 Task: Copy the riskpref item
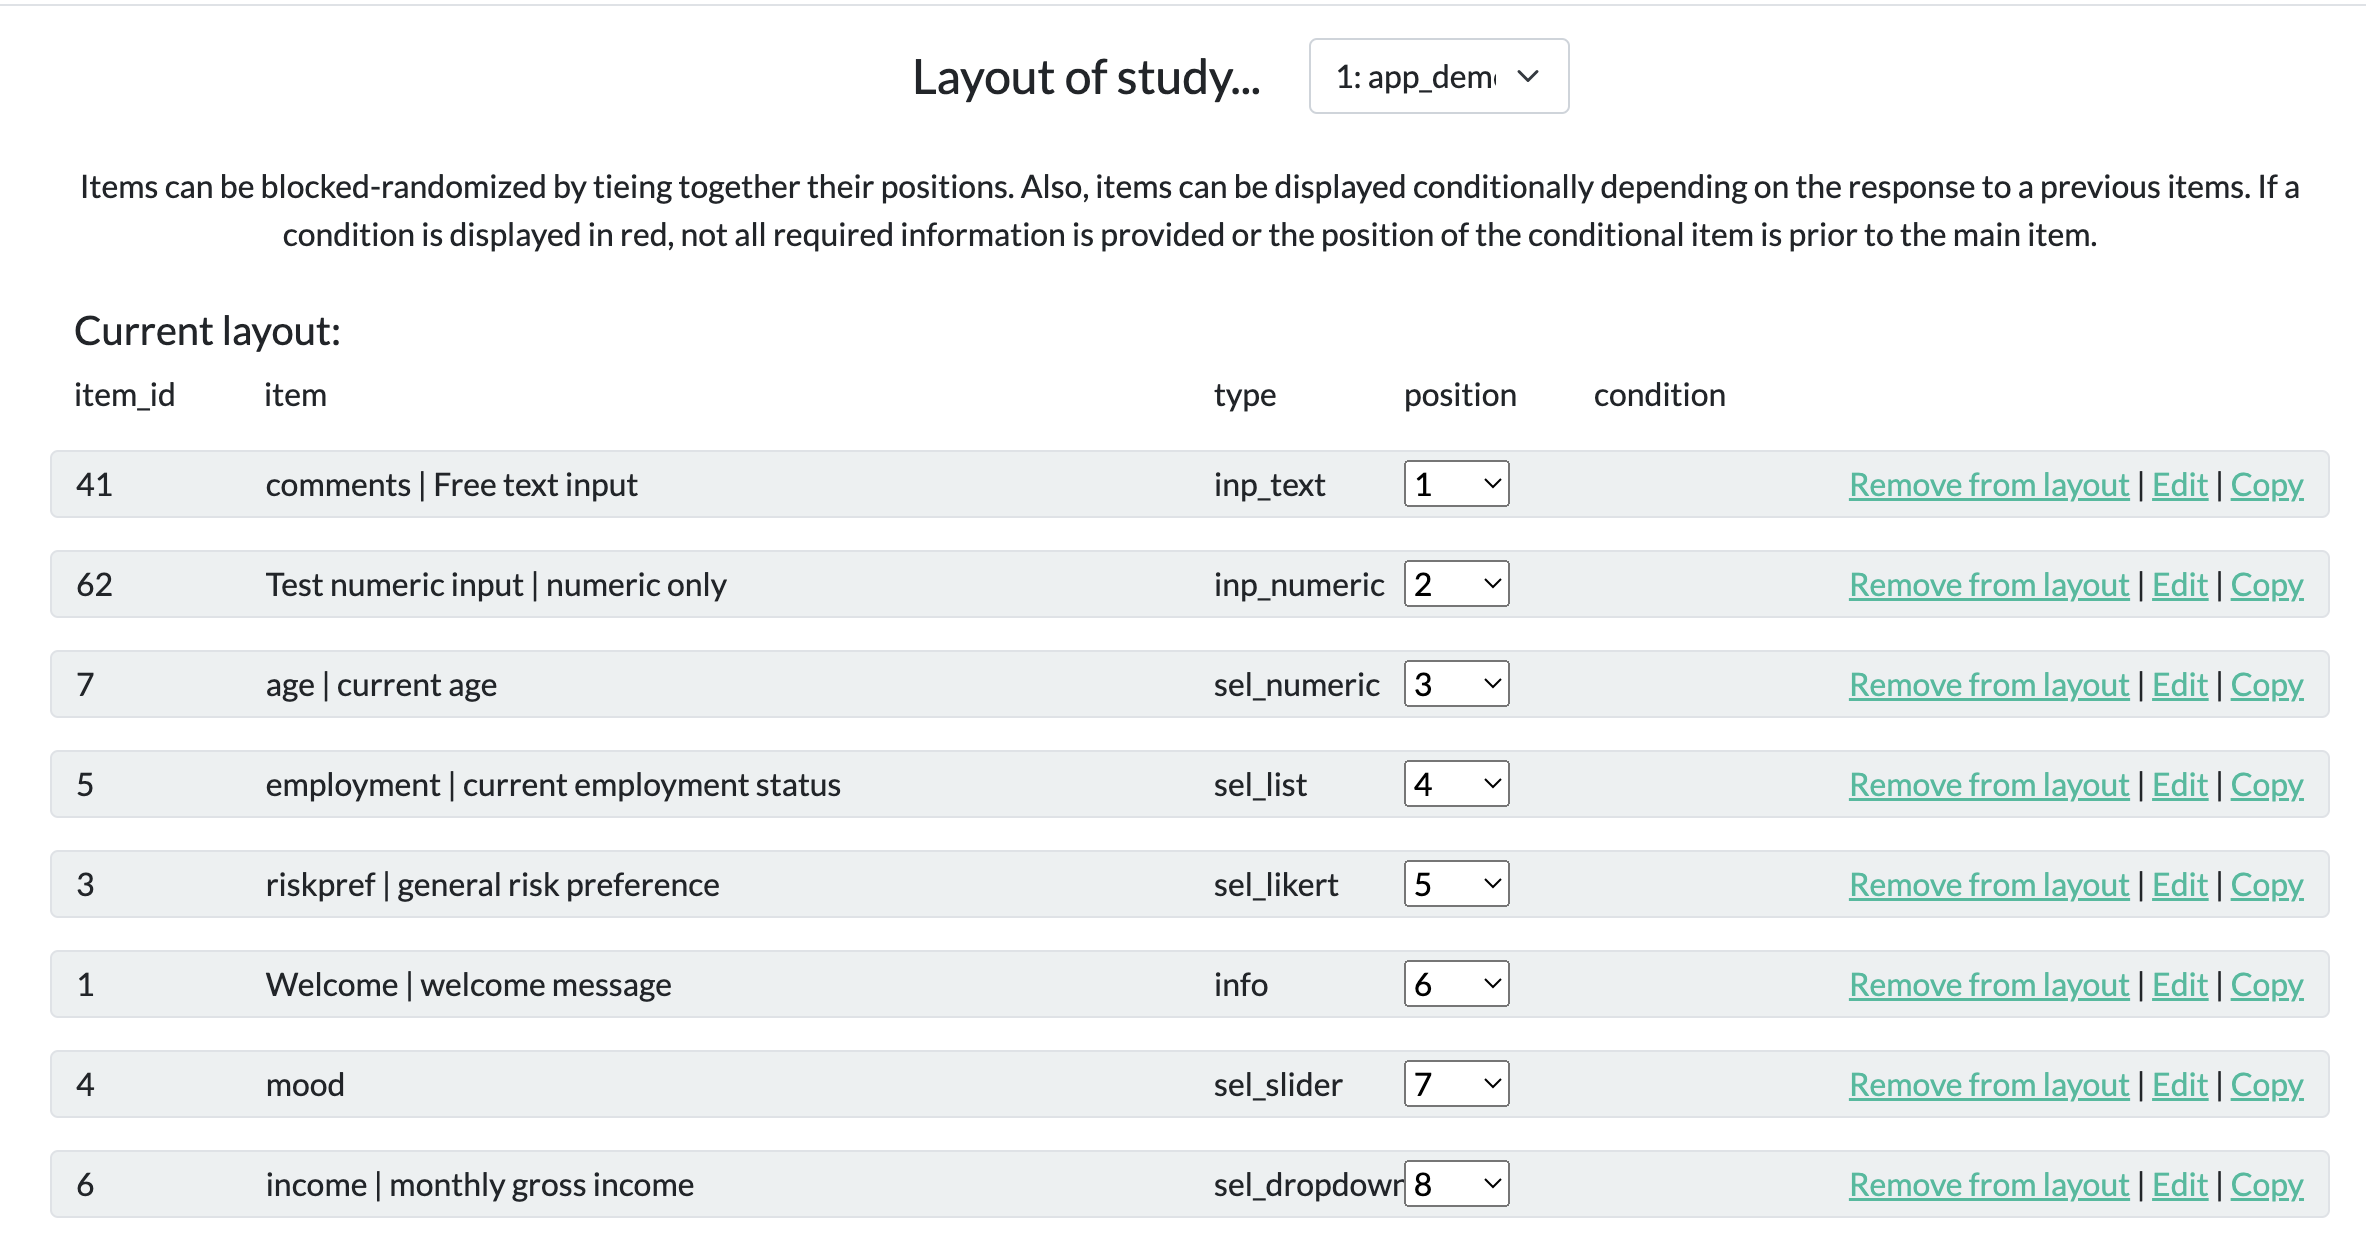click(2267, 885)
